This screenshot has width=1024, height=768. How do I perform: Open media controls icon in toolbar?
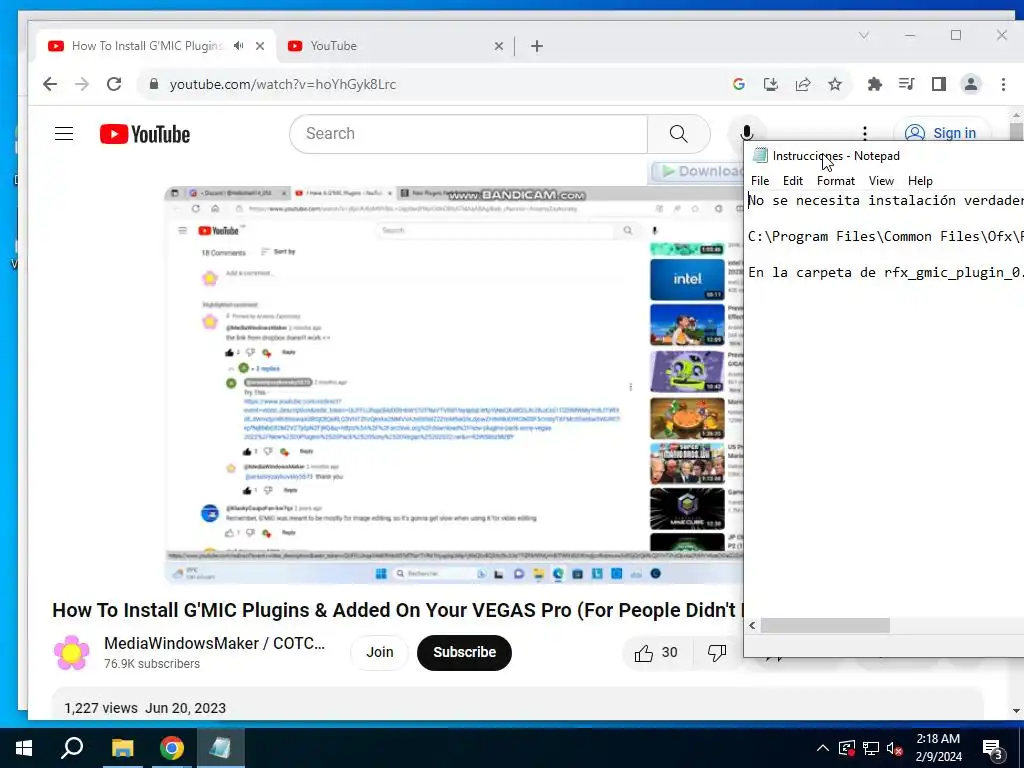pyautogui.click(x=906, y=84)
